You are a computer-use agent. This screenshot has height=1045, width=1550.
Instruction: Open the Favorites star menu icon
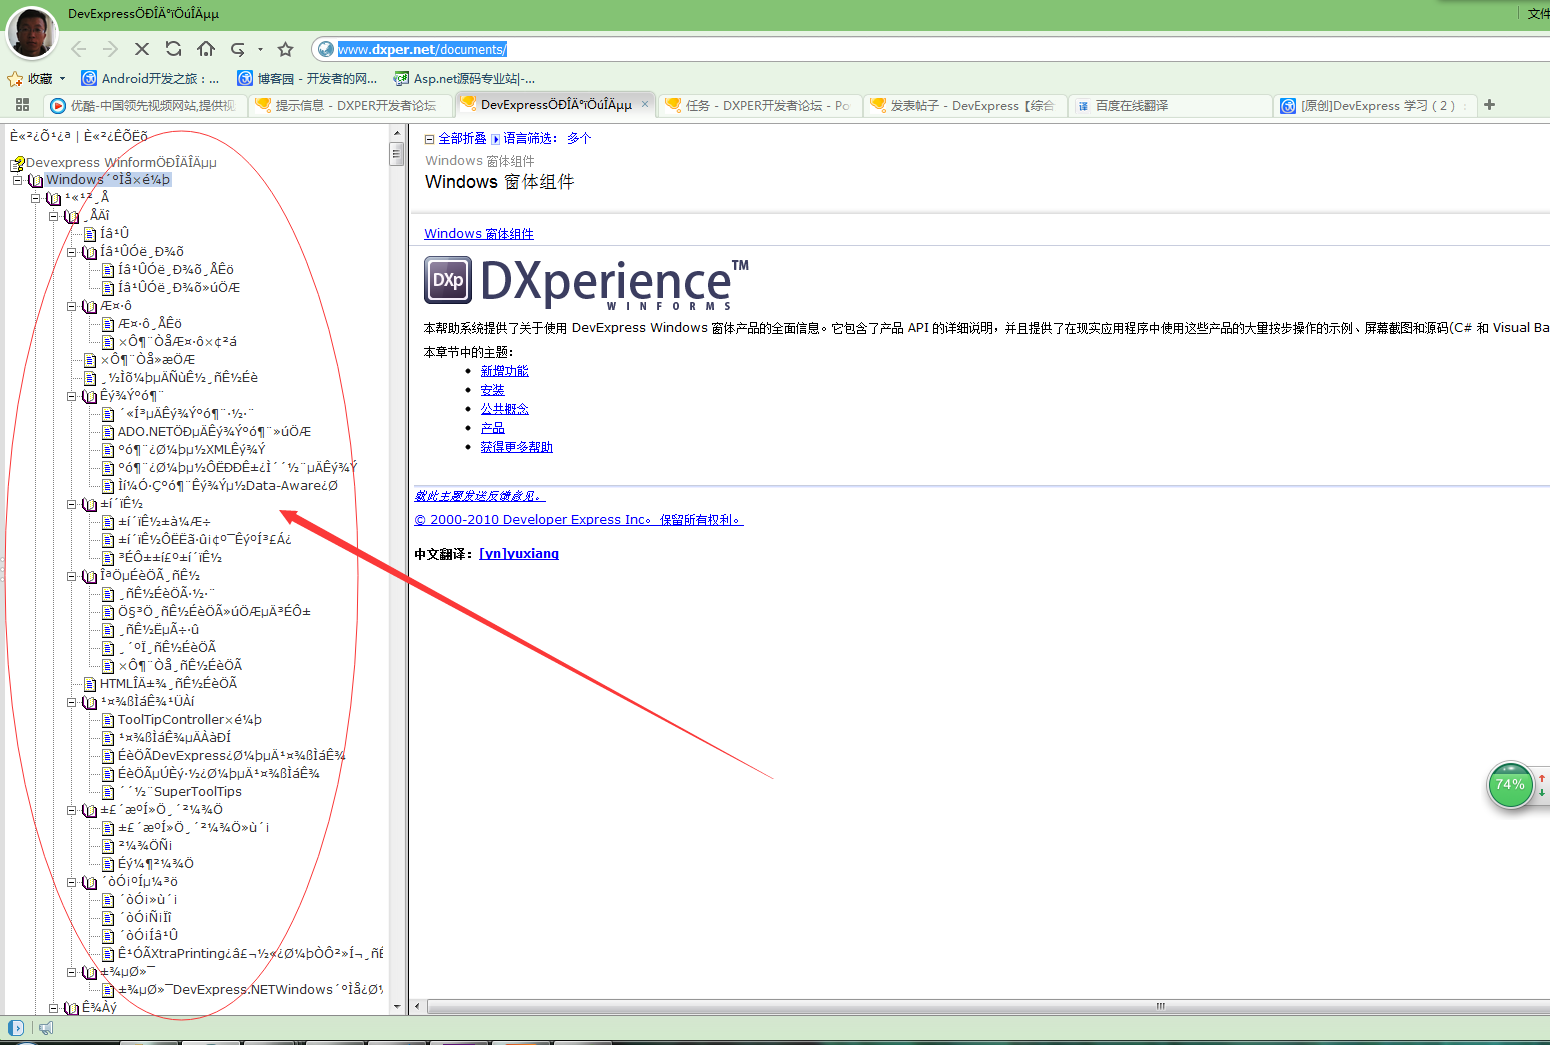tap(15, 78)
